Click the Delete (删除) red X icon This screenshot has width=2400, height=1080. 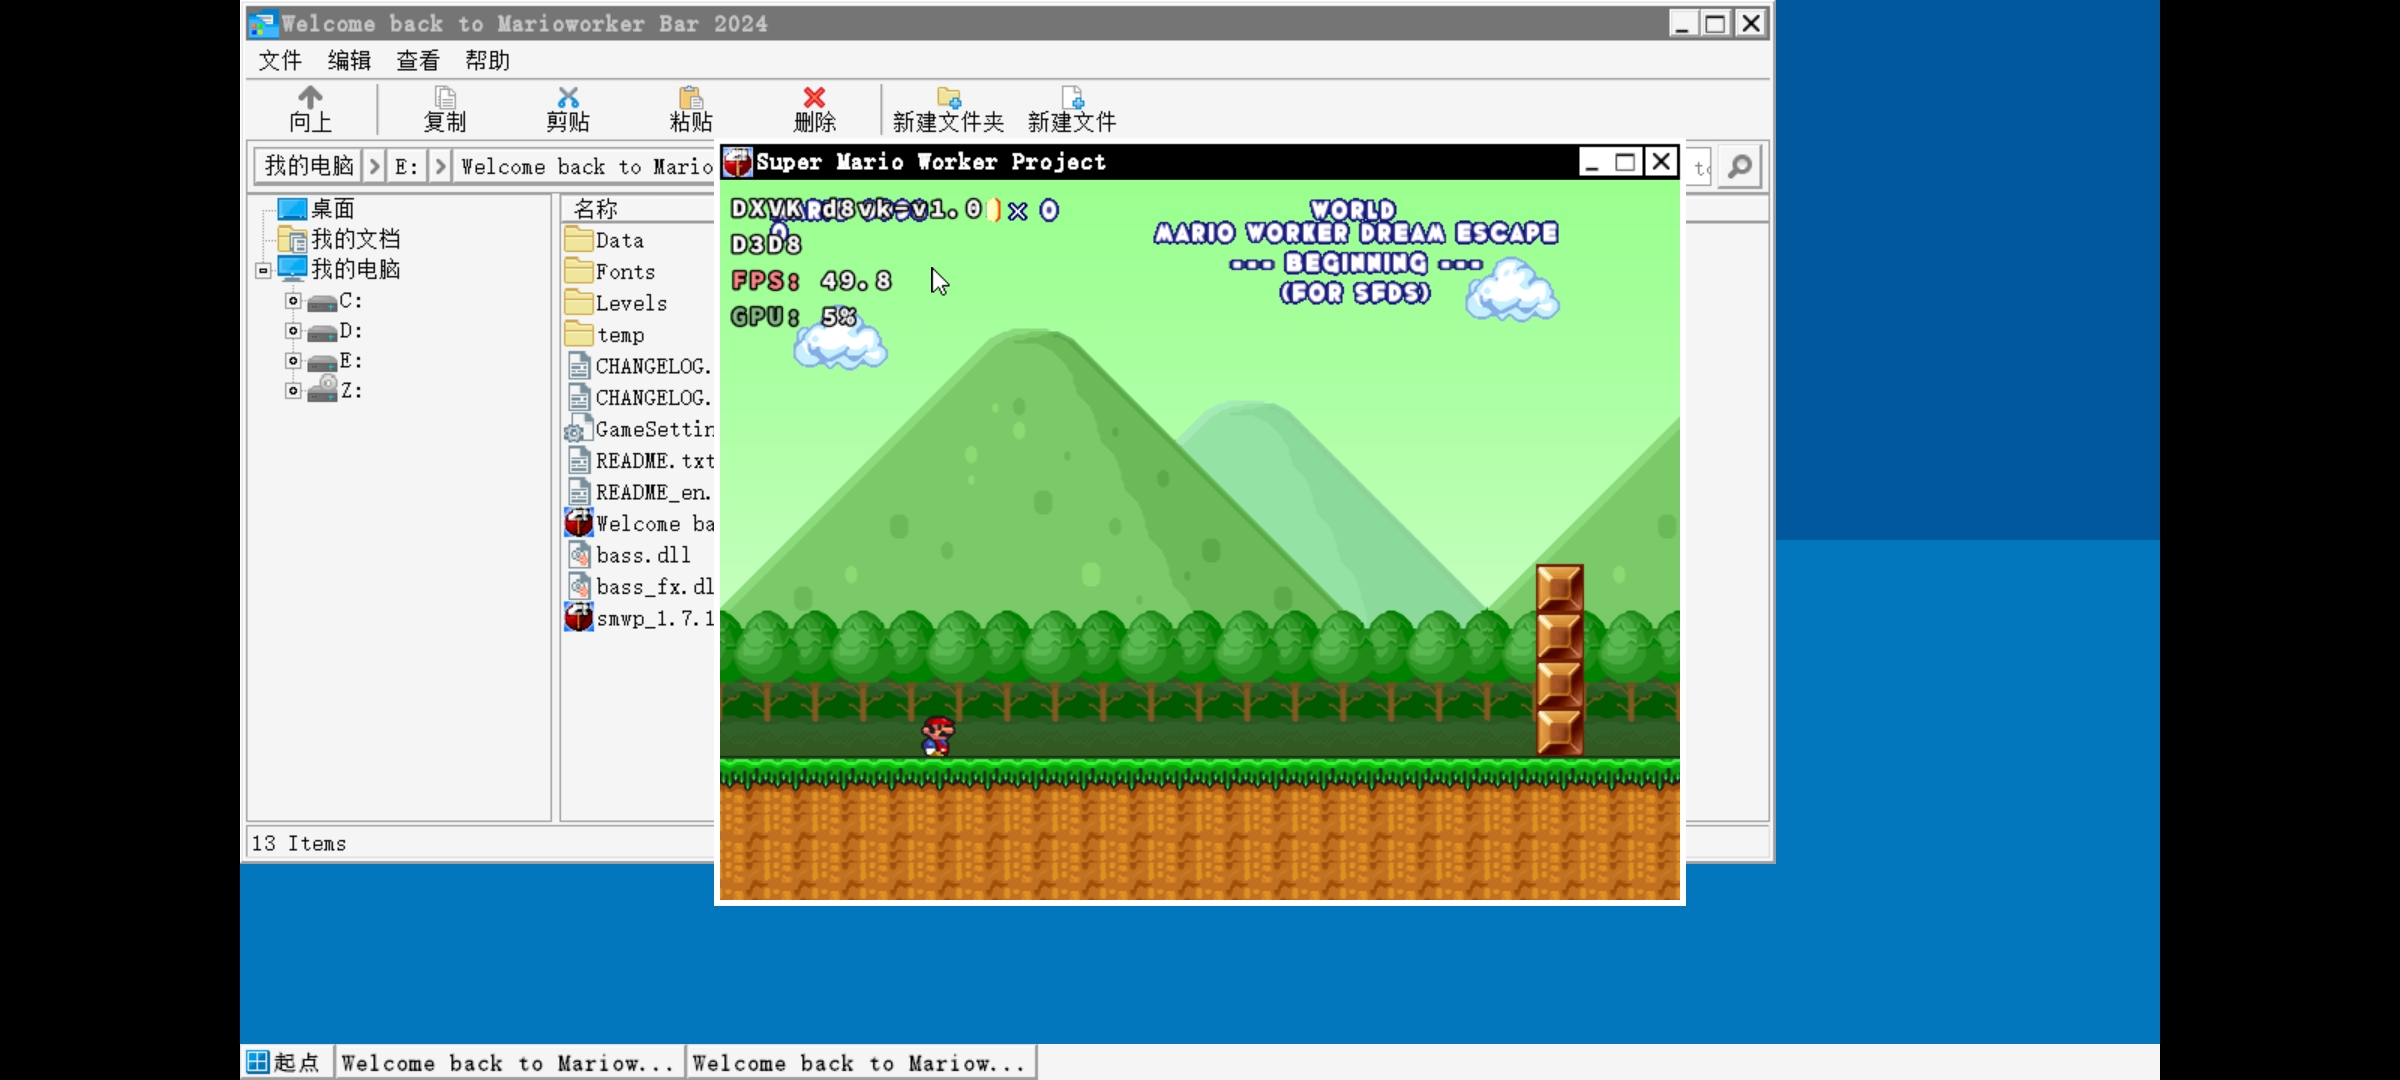814,97
